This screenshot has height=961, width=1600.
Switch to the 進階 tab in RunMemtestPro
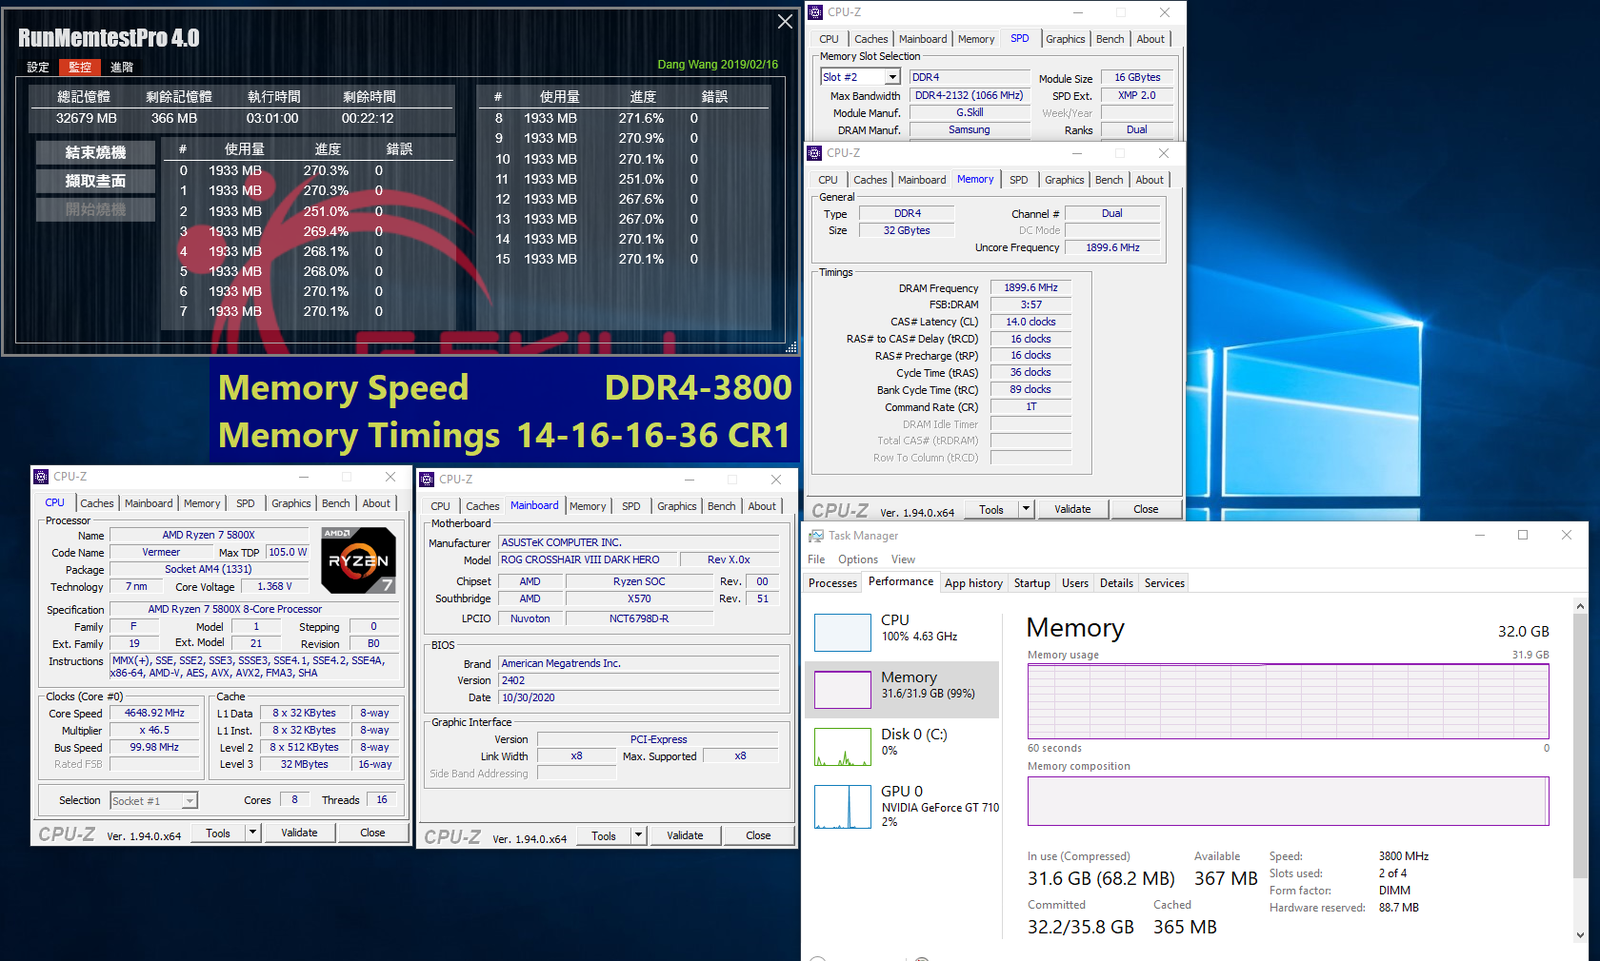(122, 67)
